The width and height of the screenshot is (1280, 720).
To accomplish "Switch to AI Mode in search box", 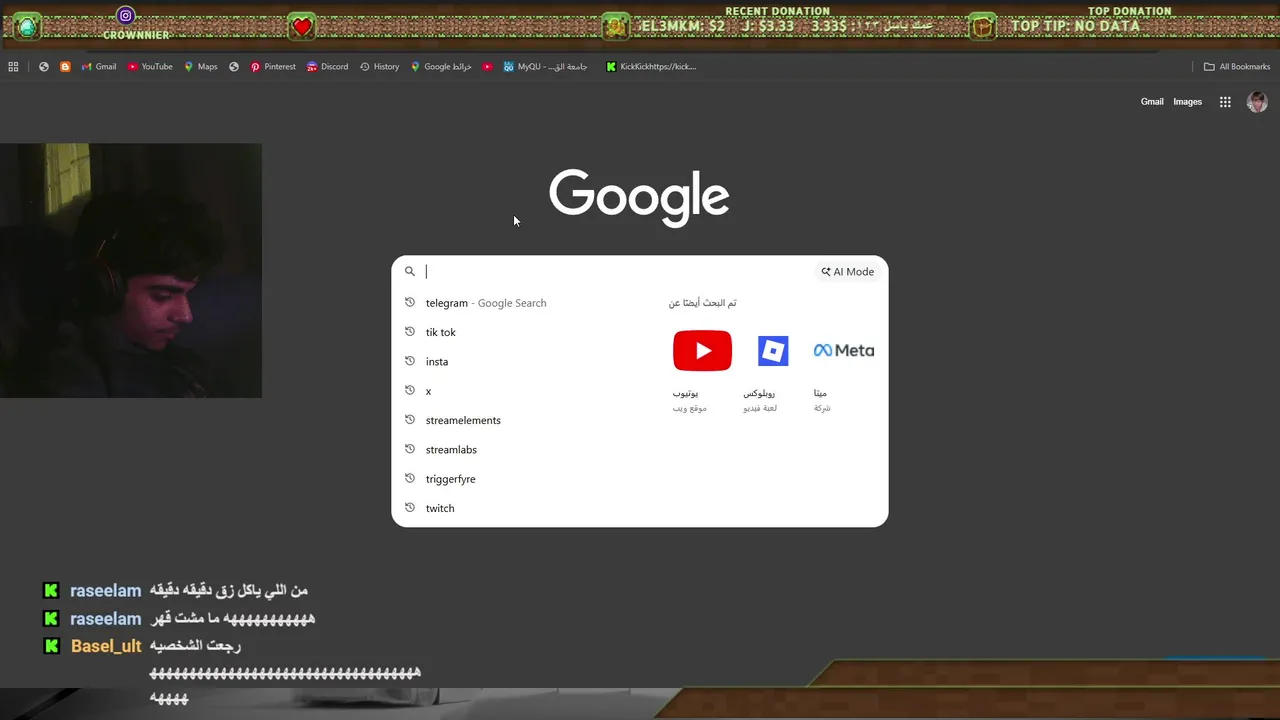I will click(848, 272).
